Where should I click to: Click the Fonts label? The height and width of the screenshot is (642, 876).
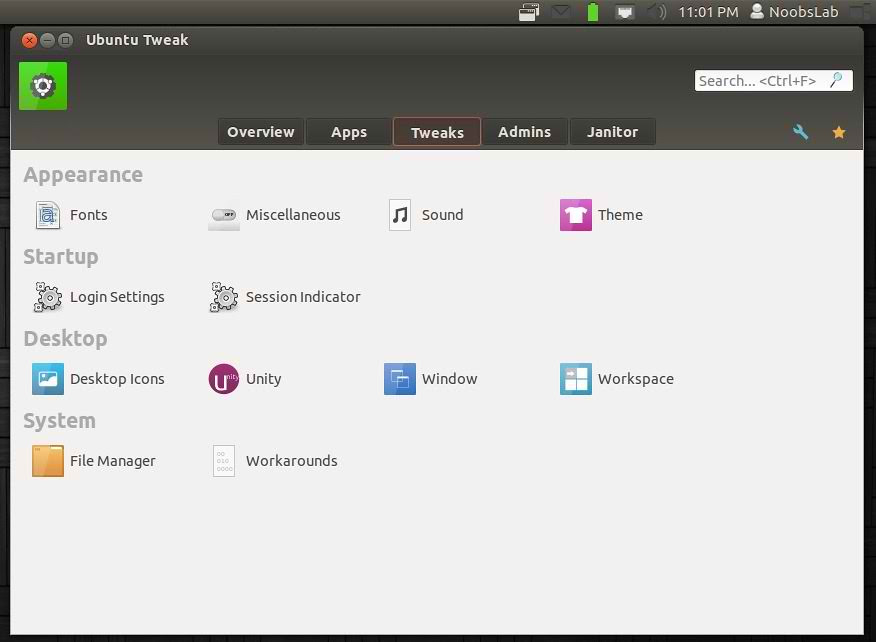click(89, 215)
